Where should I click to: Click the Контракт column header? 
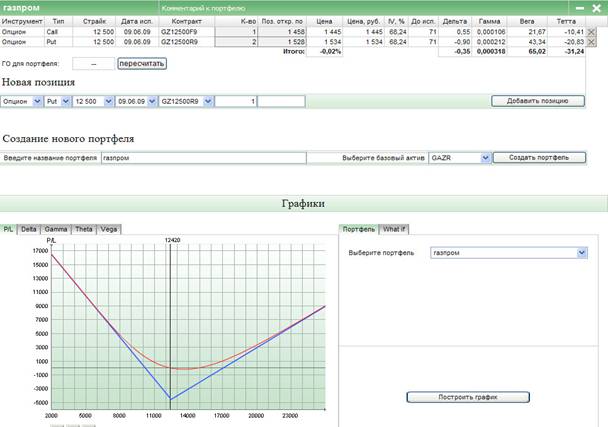point(187,21)
